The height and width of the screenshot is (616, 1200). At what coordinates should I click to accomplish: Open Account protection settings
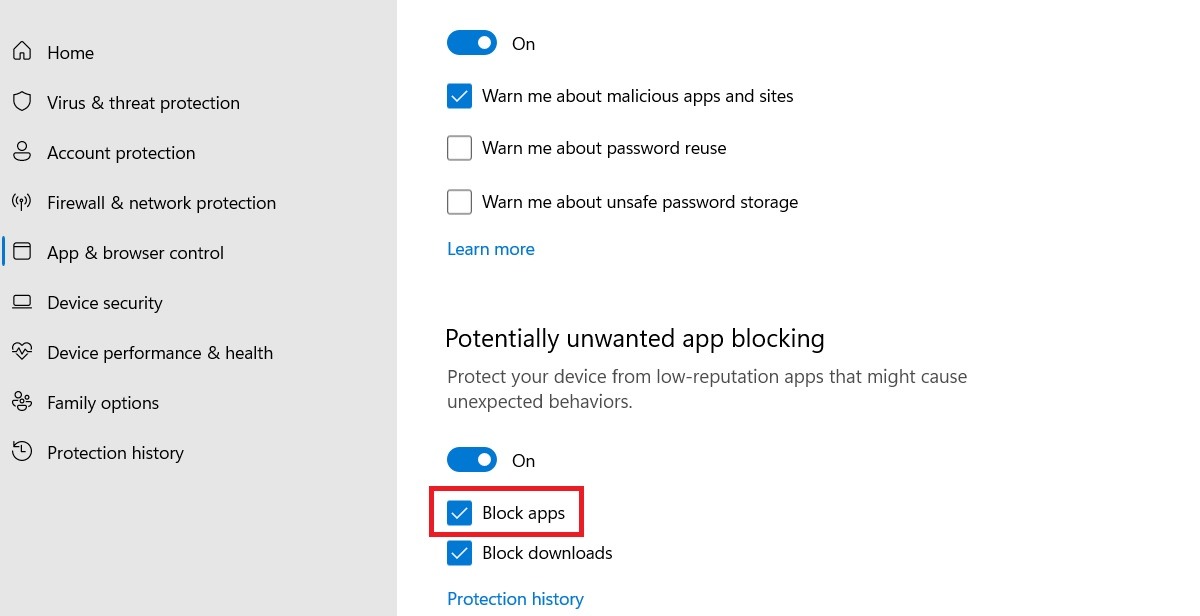pos(121,152)
